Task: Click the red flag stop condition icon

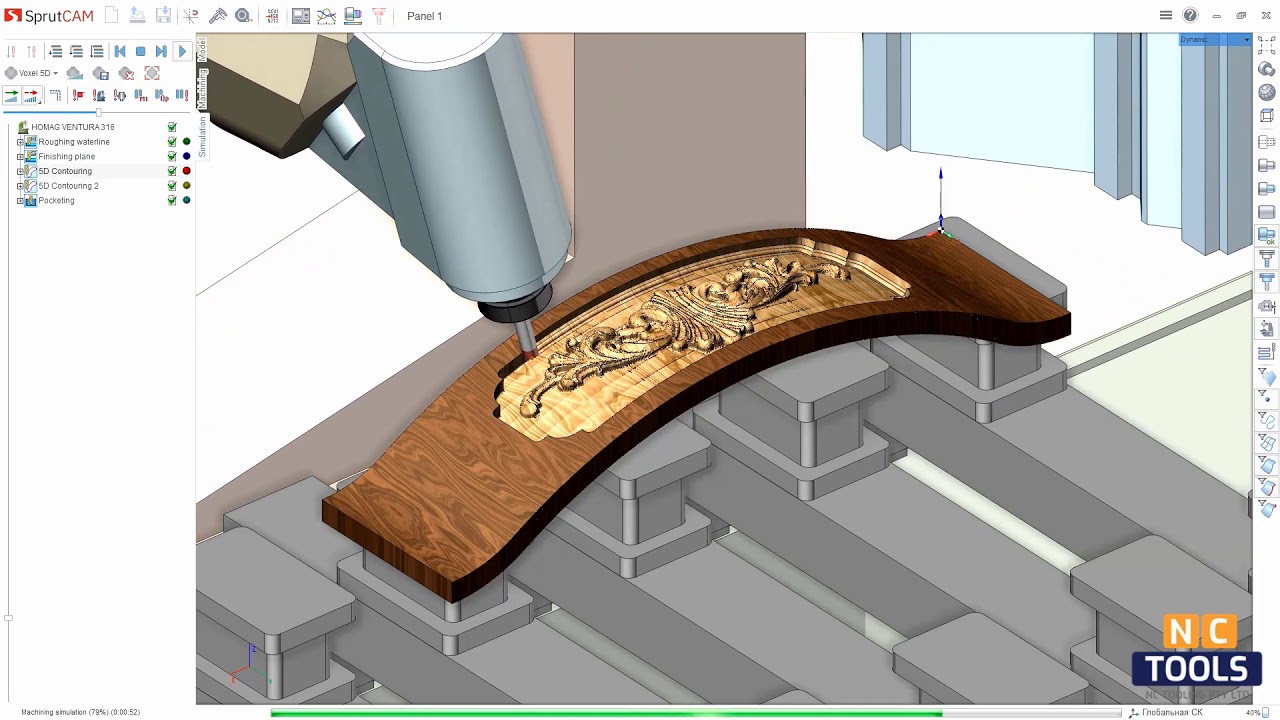Action: click(78, 95)
